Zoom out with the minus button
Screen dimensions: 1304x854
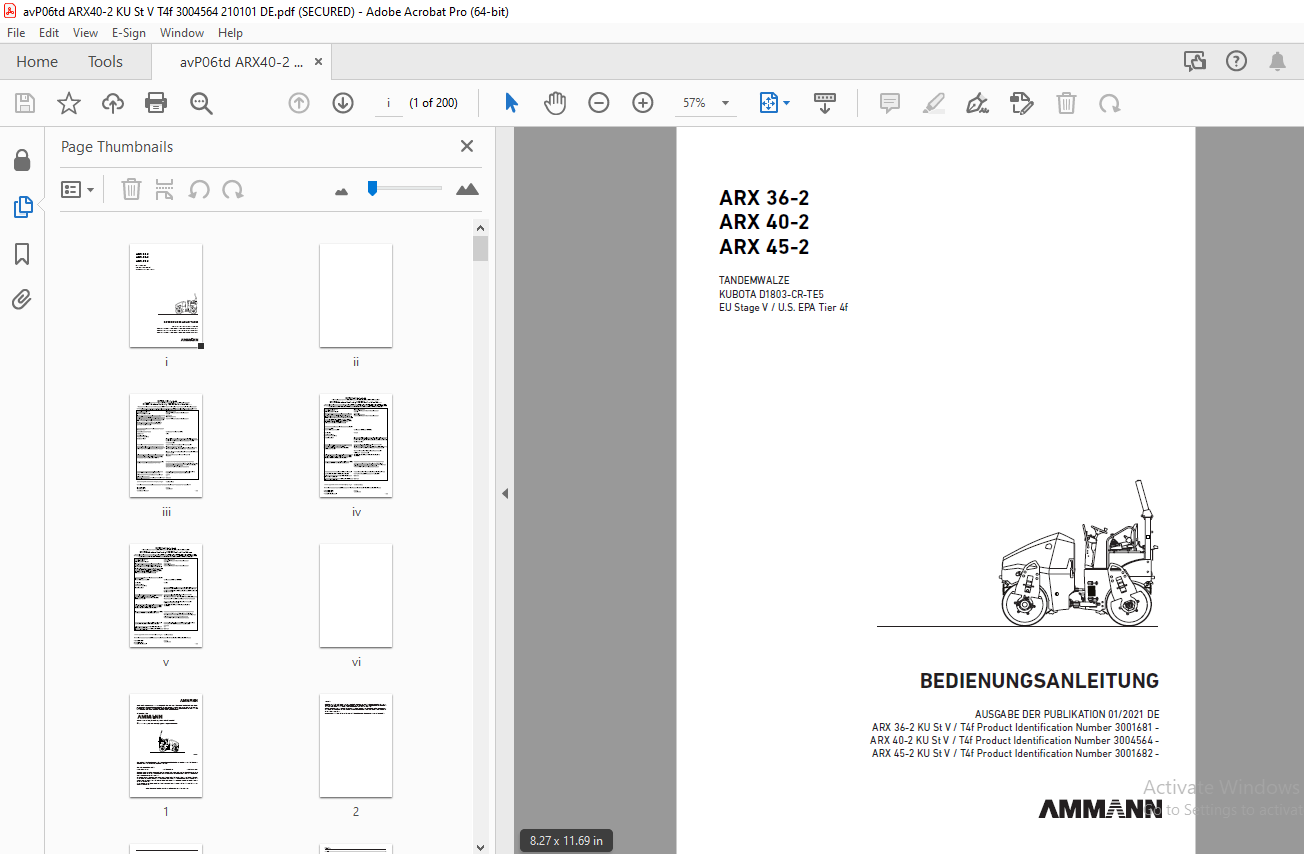pos(599,103)
